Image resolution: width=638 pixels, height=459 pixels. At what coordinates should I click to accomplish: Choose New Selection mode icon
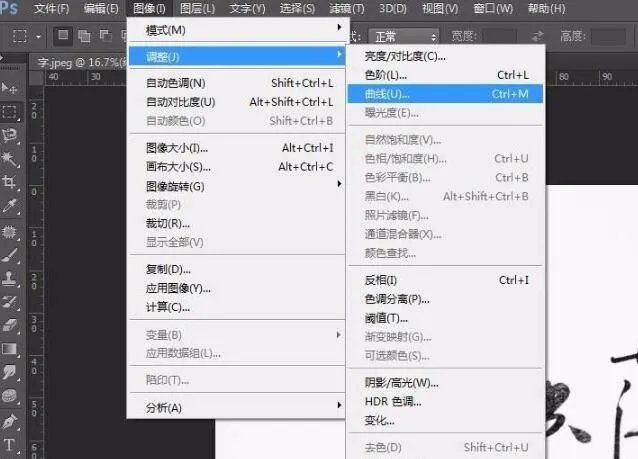pos(63,36)
